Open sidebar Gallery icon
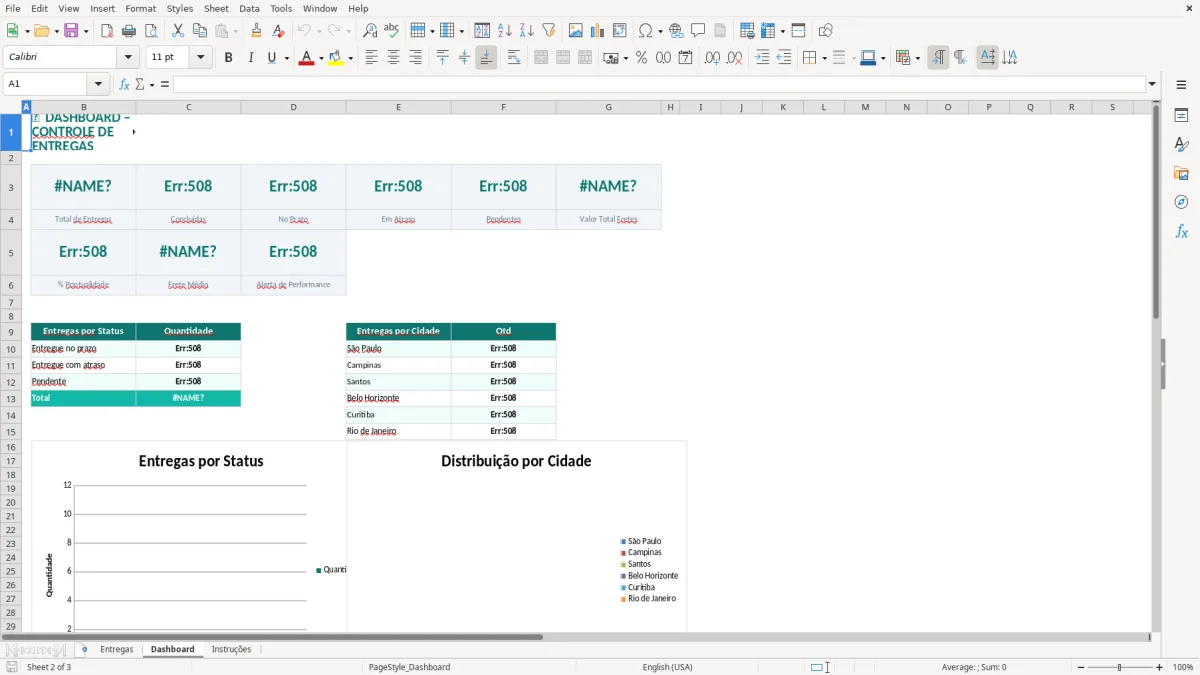 tap(1181, 173)
